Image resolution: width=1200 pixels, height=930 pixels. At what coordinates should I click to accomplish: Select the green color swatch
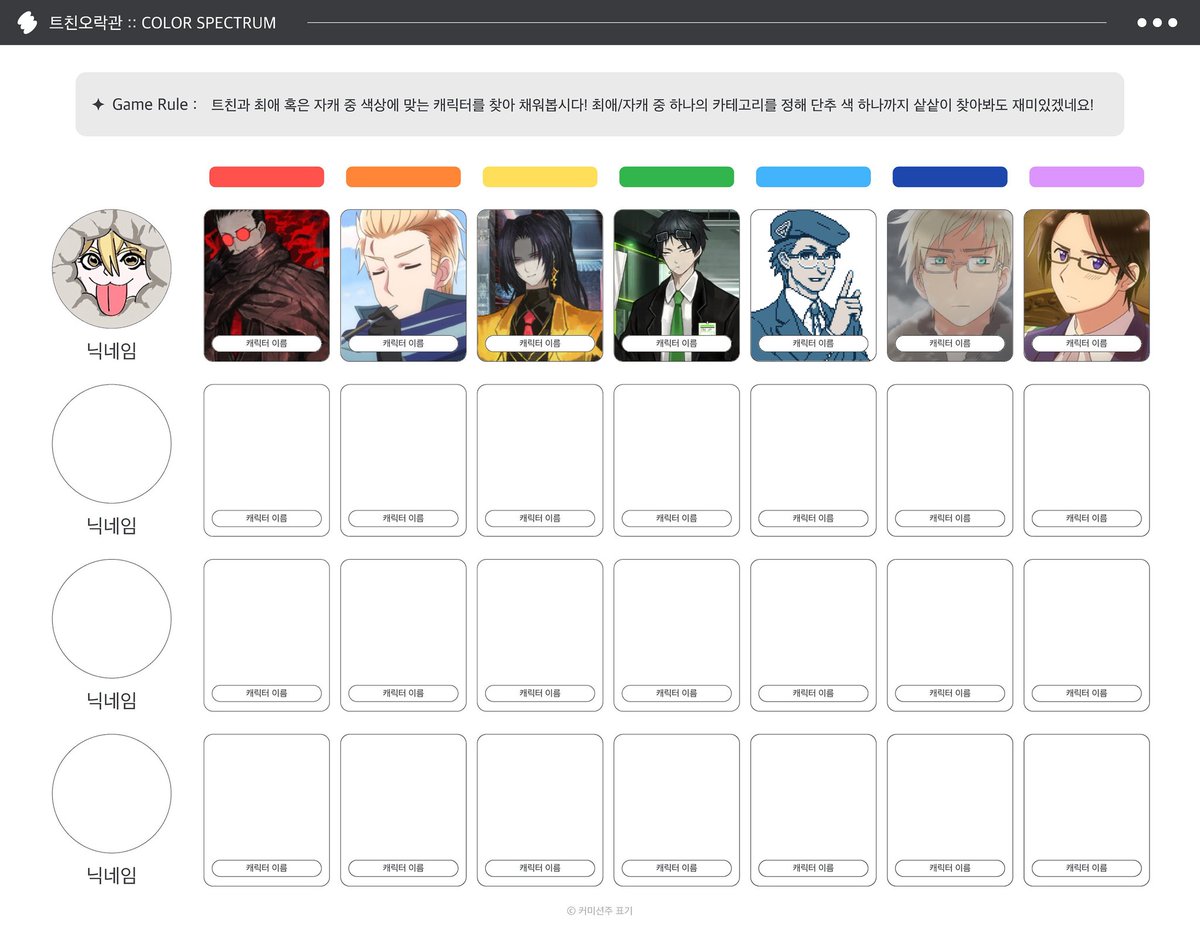[x=677, y=177]
